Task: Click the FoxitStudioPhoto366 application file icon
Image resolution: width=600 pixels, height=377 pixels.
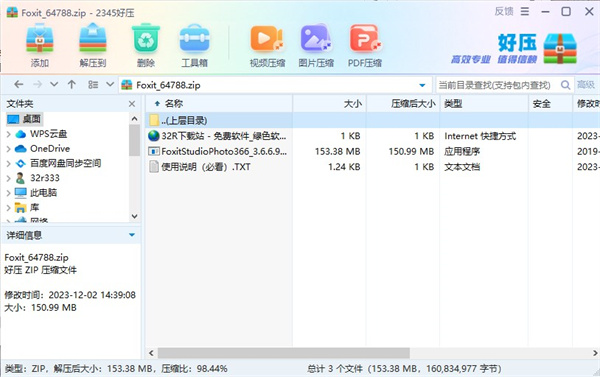Action: click(x=154, y=152)
